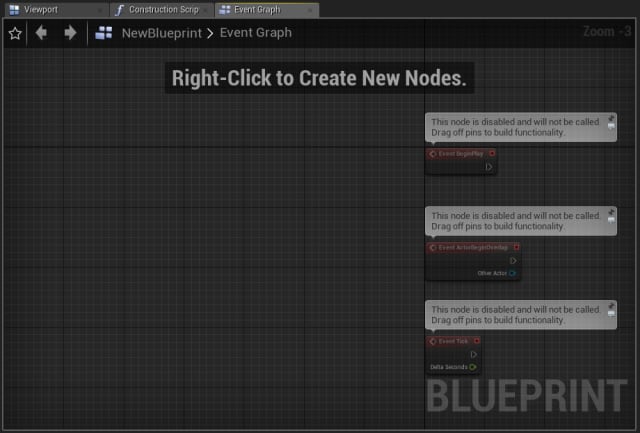Click the event icon on Event ActorBeginOverlap header

point(433,248)
